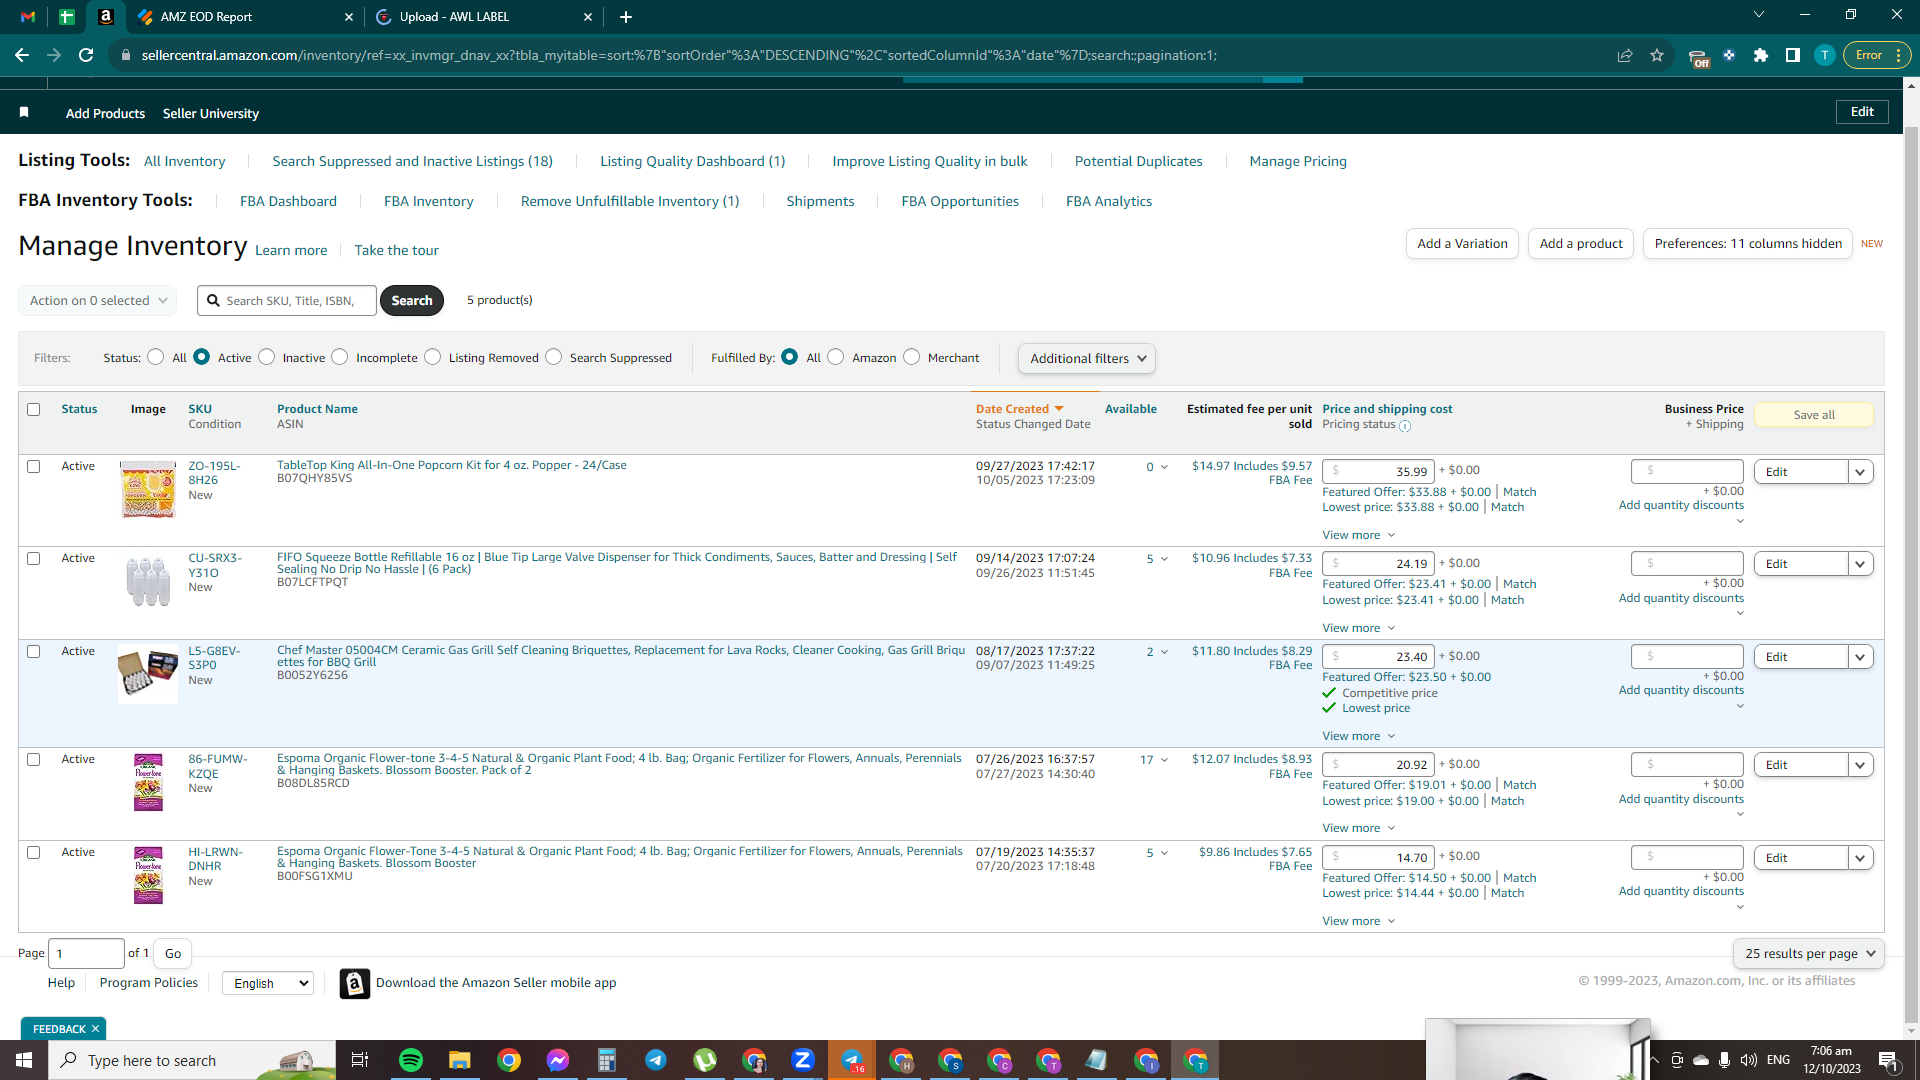This screenshot has height=1080, width=1920.
Task: Filter by Fulfilled By Amazon
Action: [x=836, y=357]
